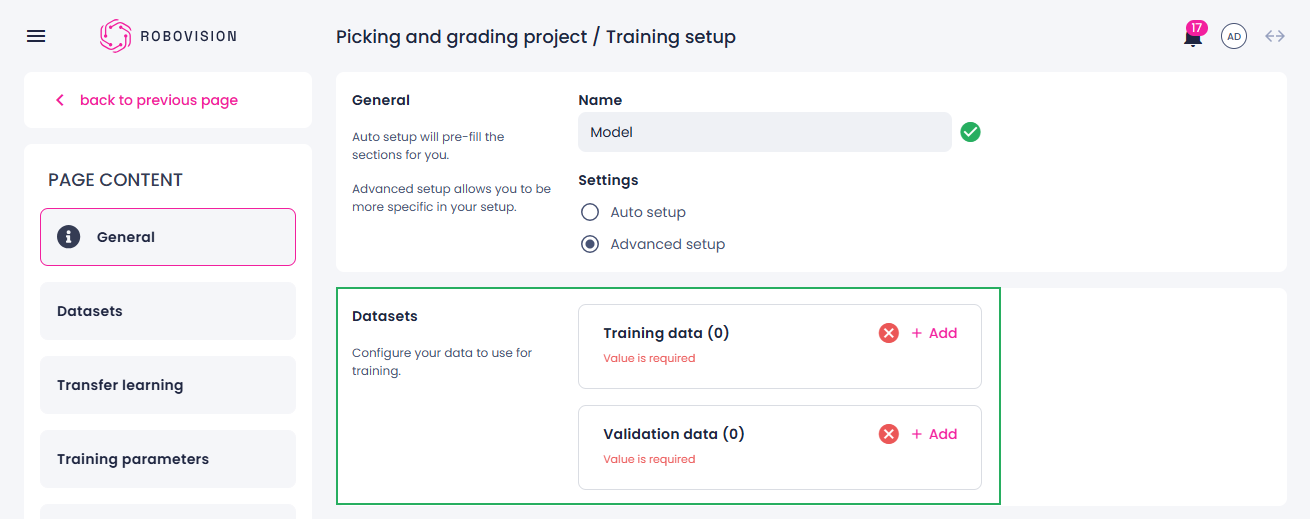The image size is (1310, 519).
Task: Click the red error icon for Training data
Action: pyautogui.click(x=888, y=333)
